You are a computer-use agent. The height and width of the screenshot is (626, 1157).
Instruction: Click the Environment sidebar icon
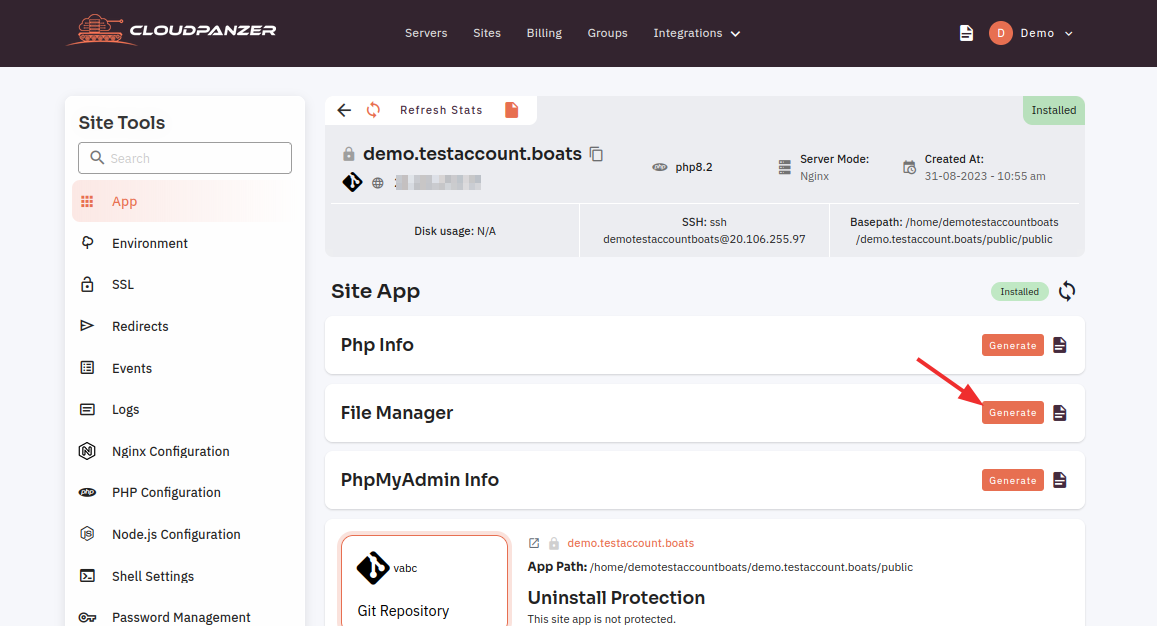[87, 243]
